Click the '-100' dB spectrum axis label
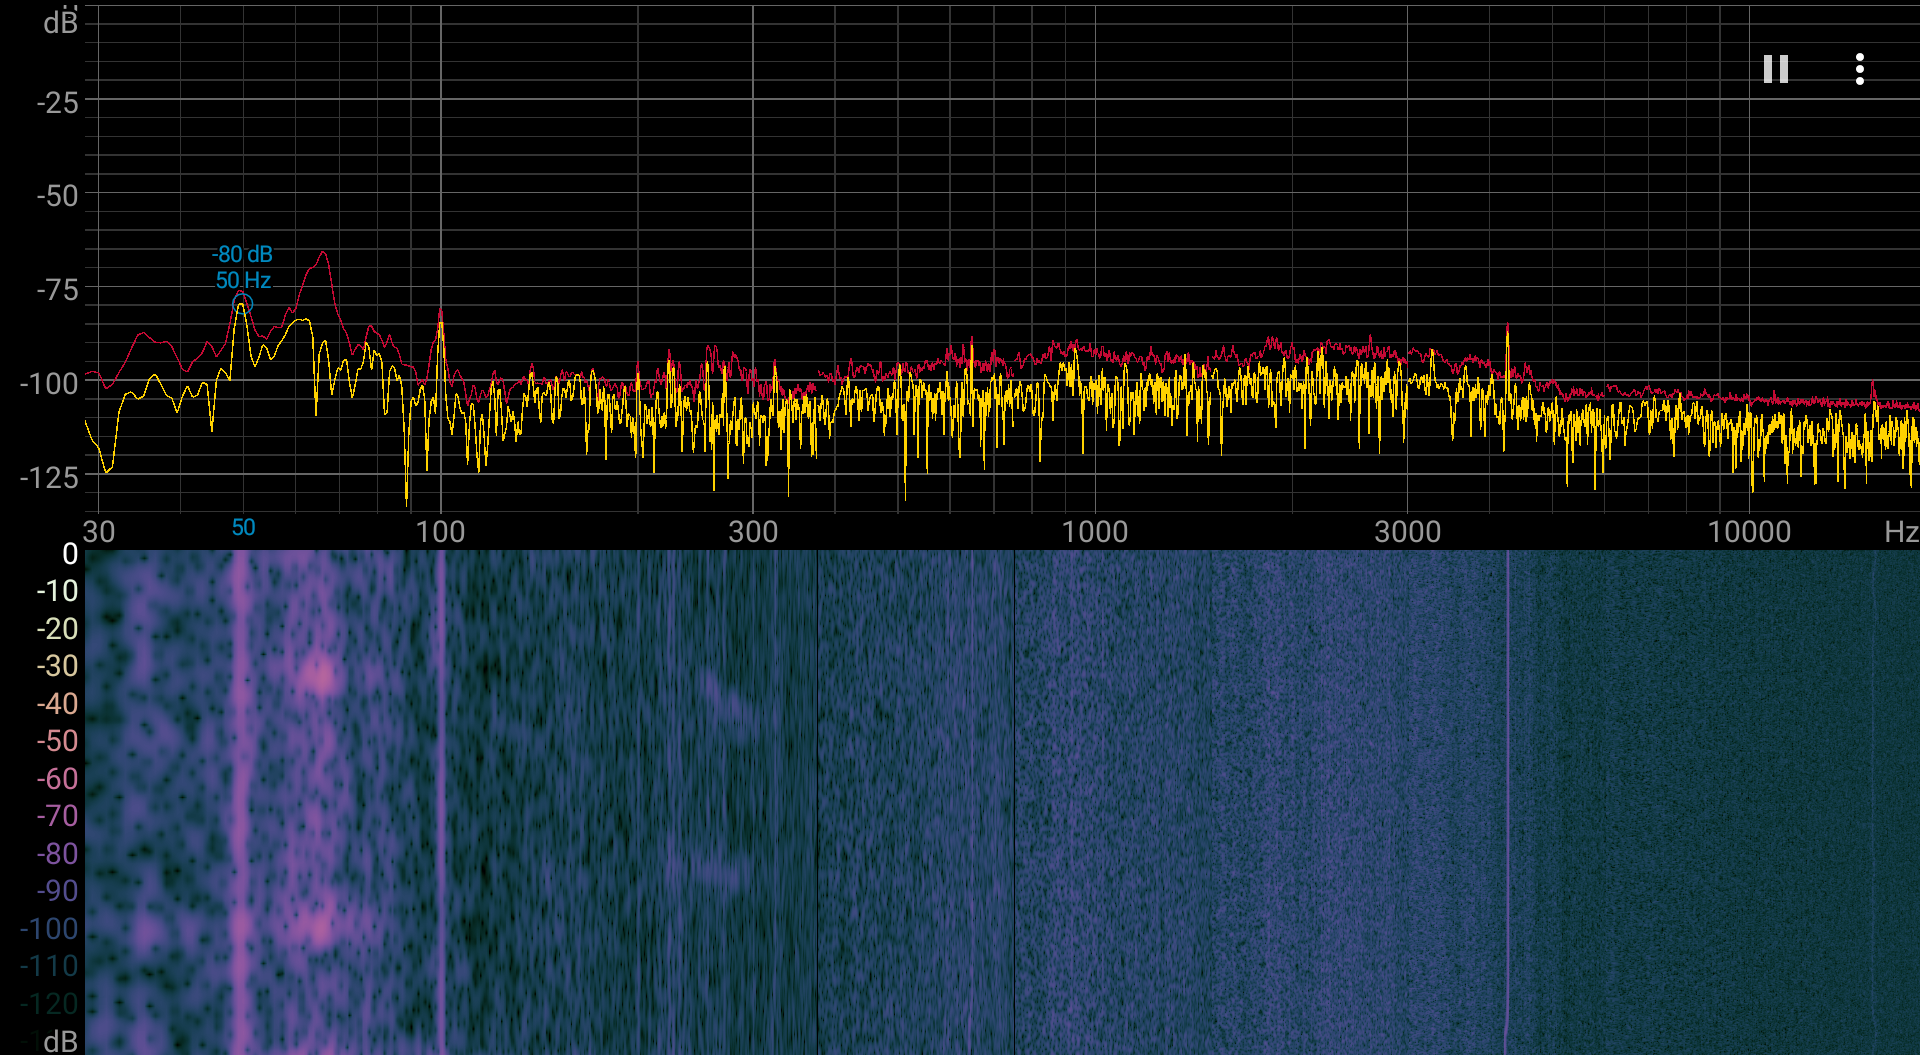1920x1055 pixels. pyautogui.click(x=49, y=383)
